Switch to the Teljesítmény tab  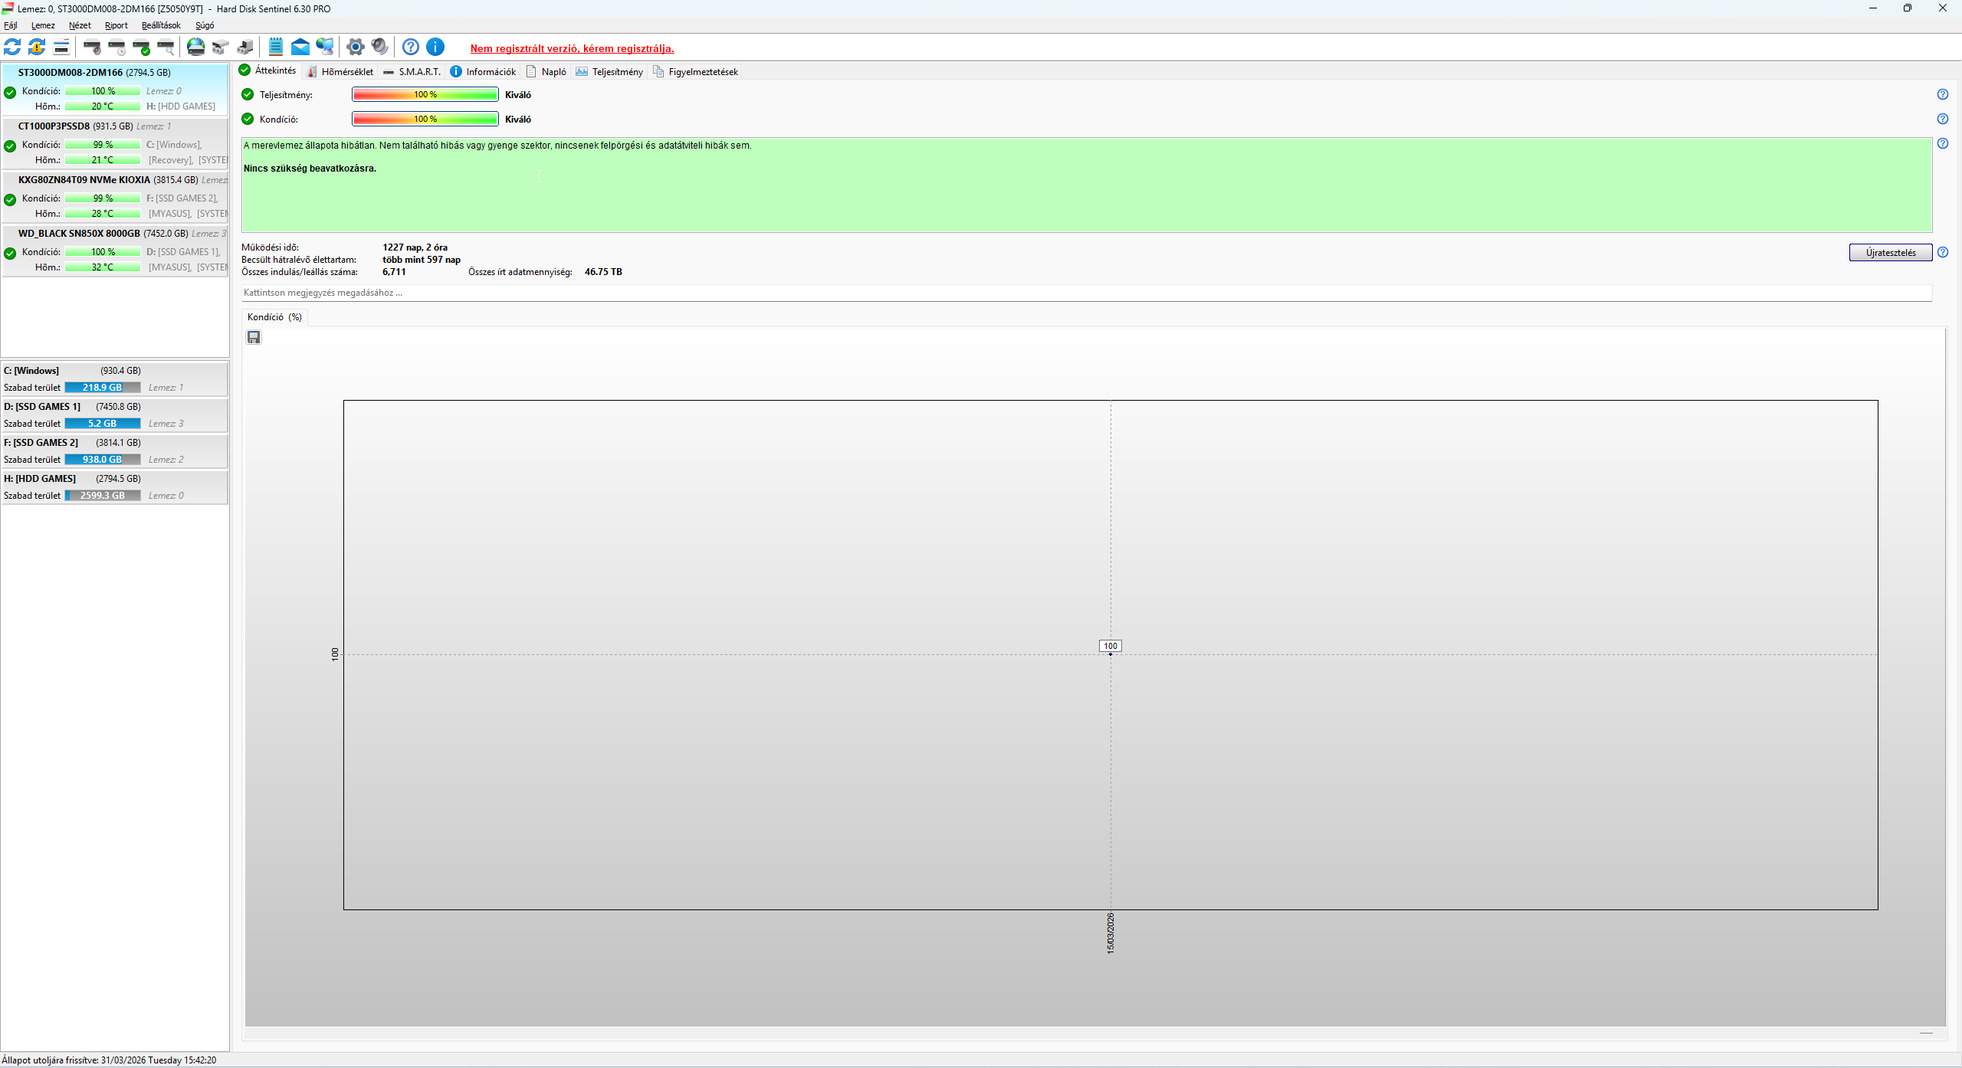coord(609,72)
